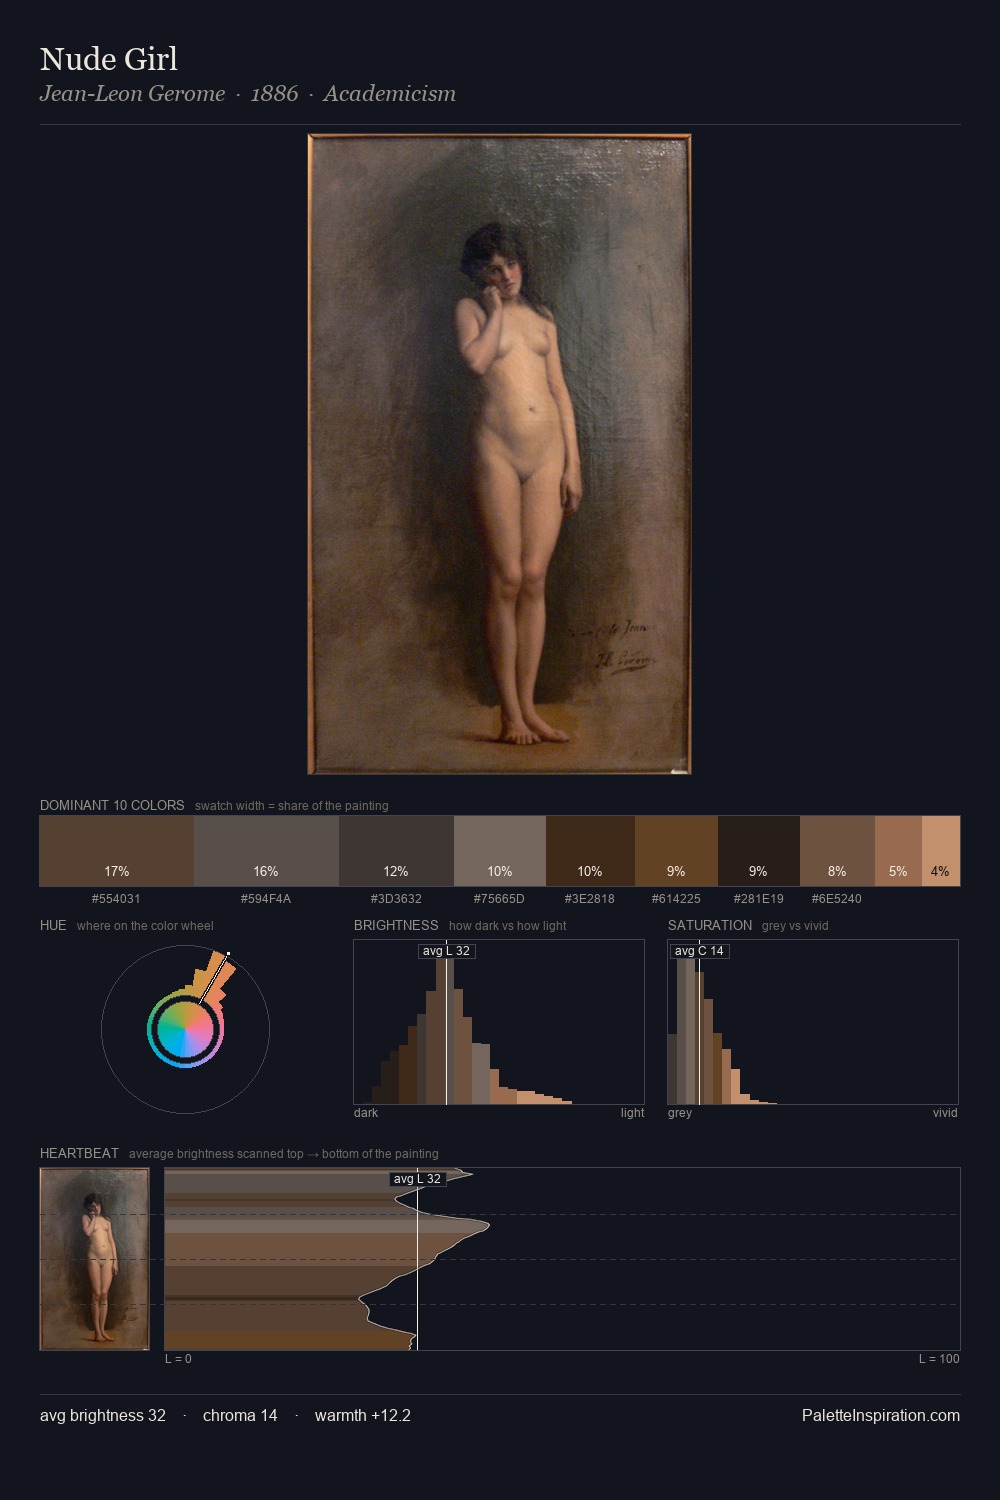This screenshot has width=1000, height=1500.
Task: Click 'avg L 32' marker in brightness histogram
Action: tap(446, 951)
